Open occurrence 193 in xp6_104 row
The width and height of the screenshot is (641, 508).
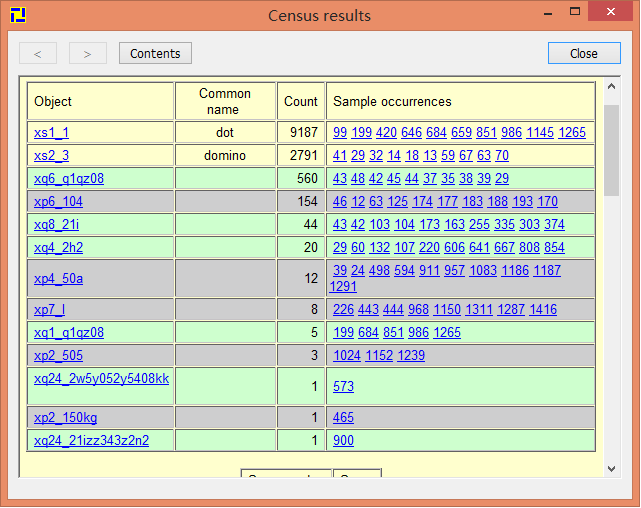[522, 201]
